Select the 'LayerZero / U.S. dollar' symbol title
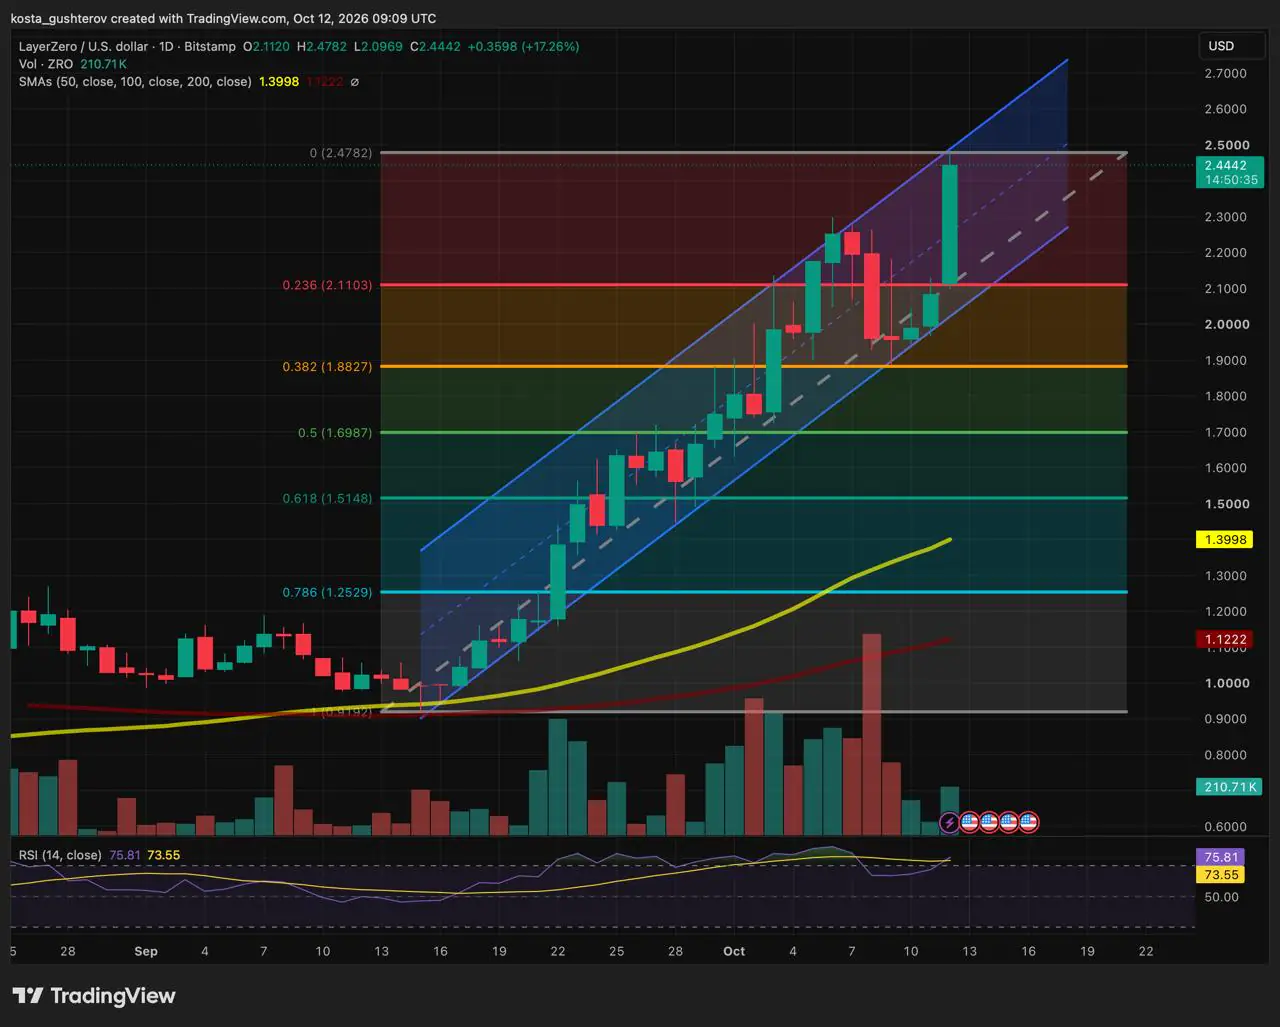1280x1027 pixels. 83,47
